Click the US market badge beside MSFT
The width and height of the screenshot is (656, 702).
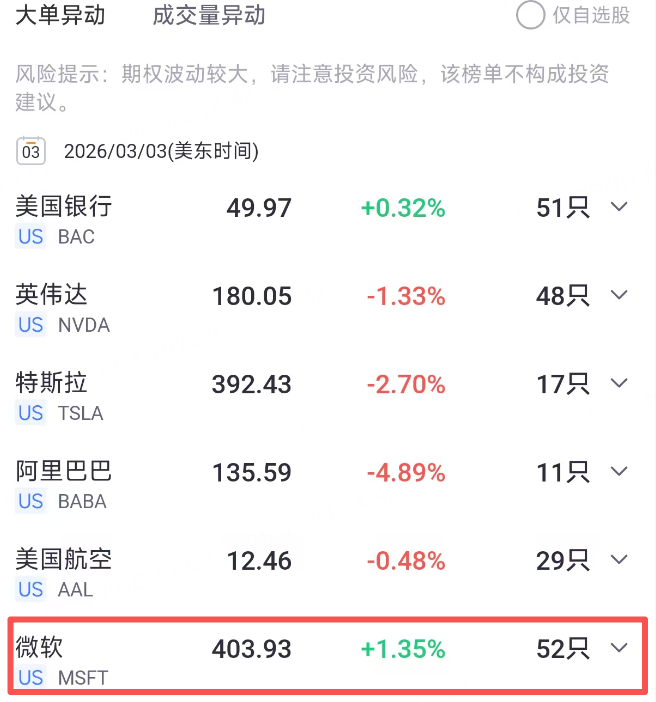click(31, 677)
